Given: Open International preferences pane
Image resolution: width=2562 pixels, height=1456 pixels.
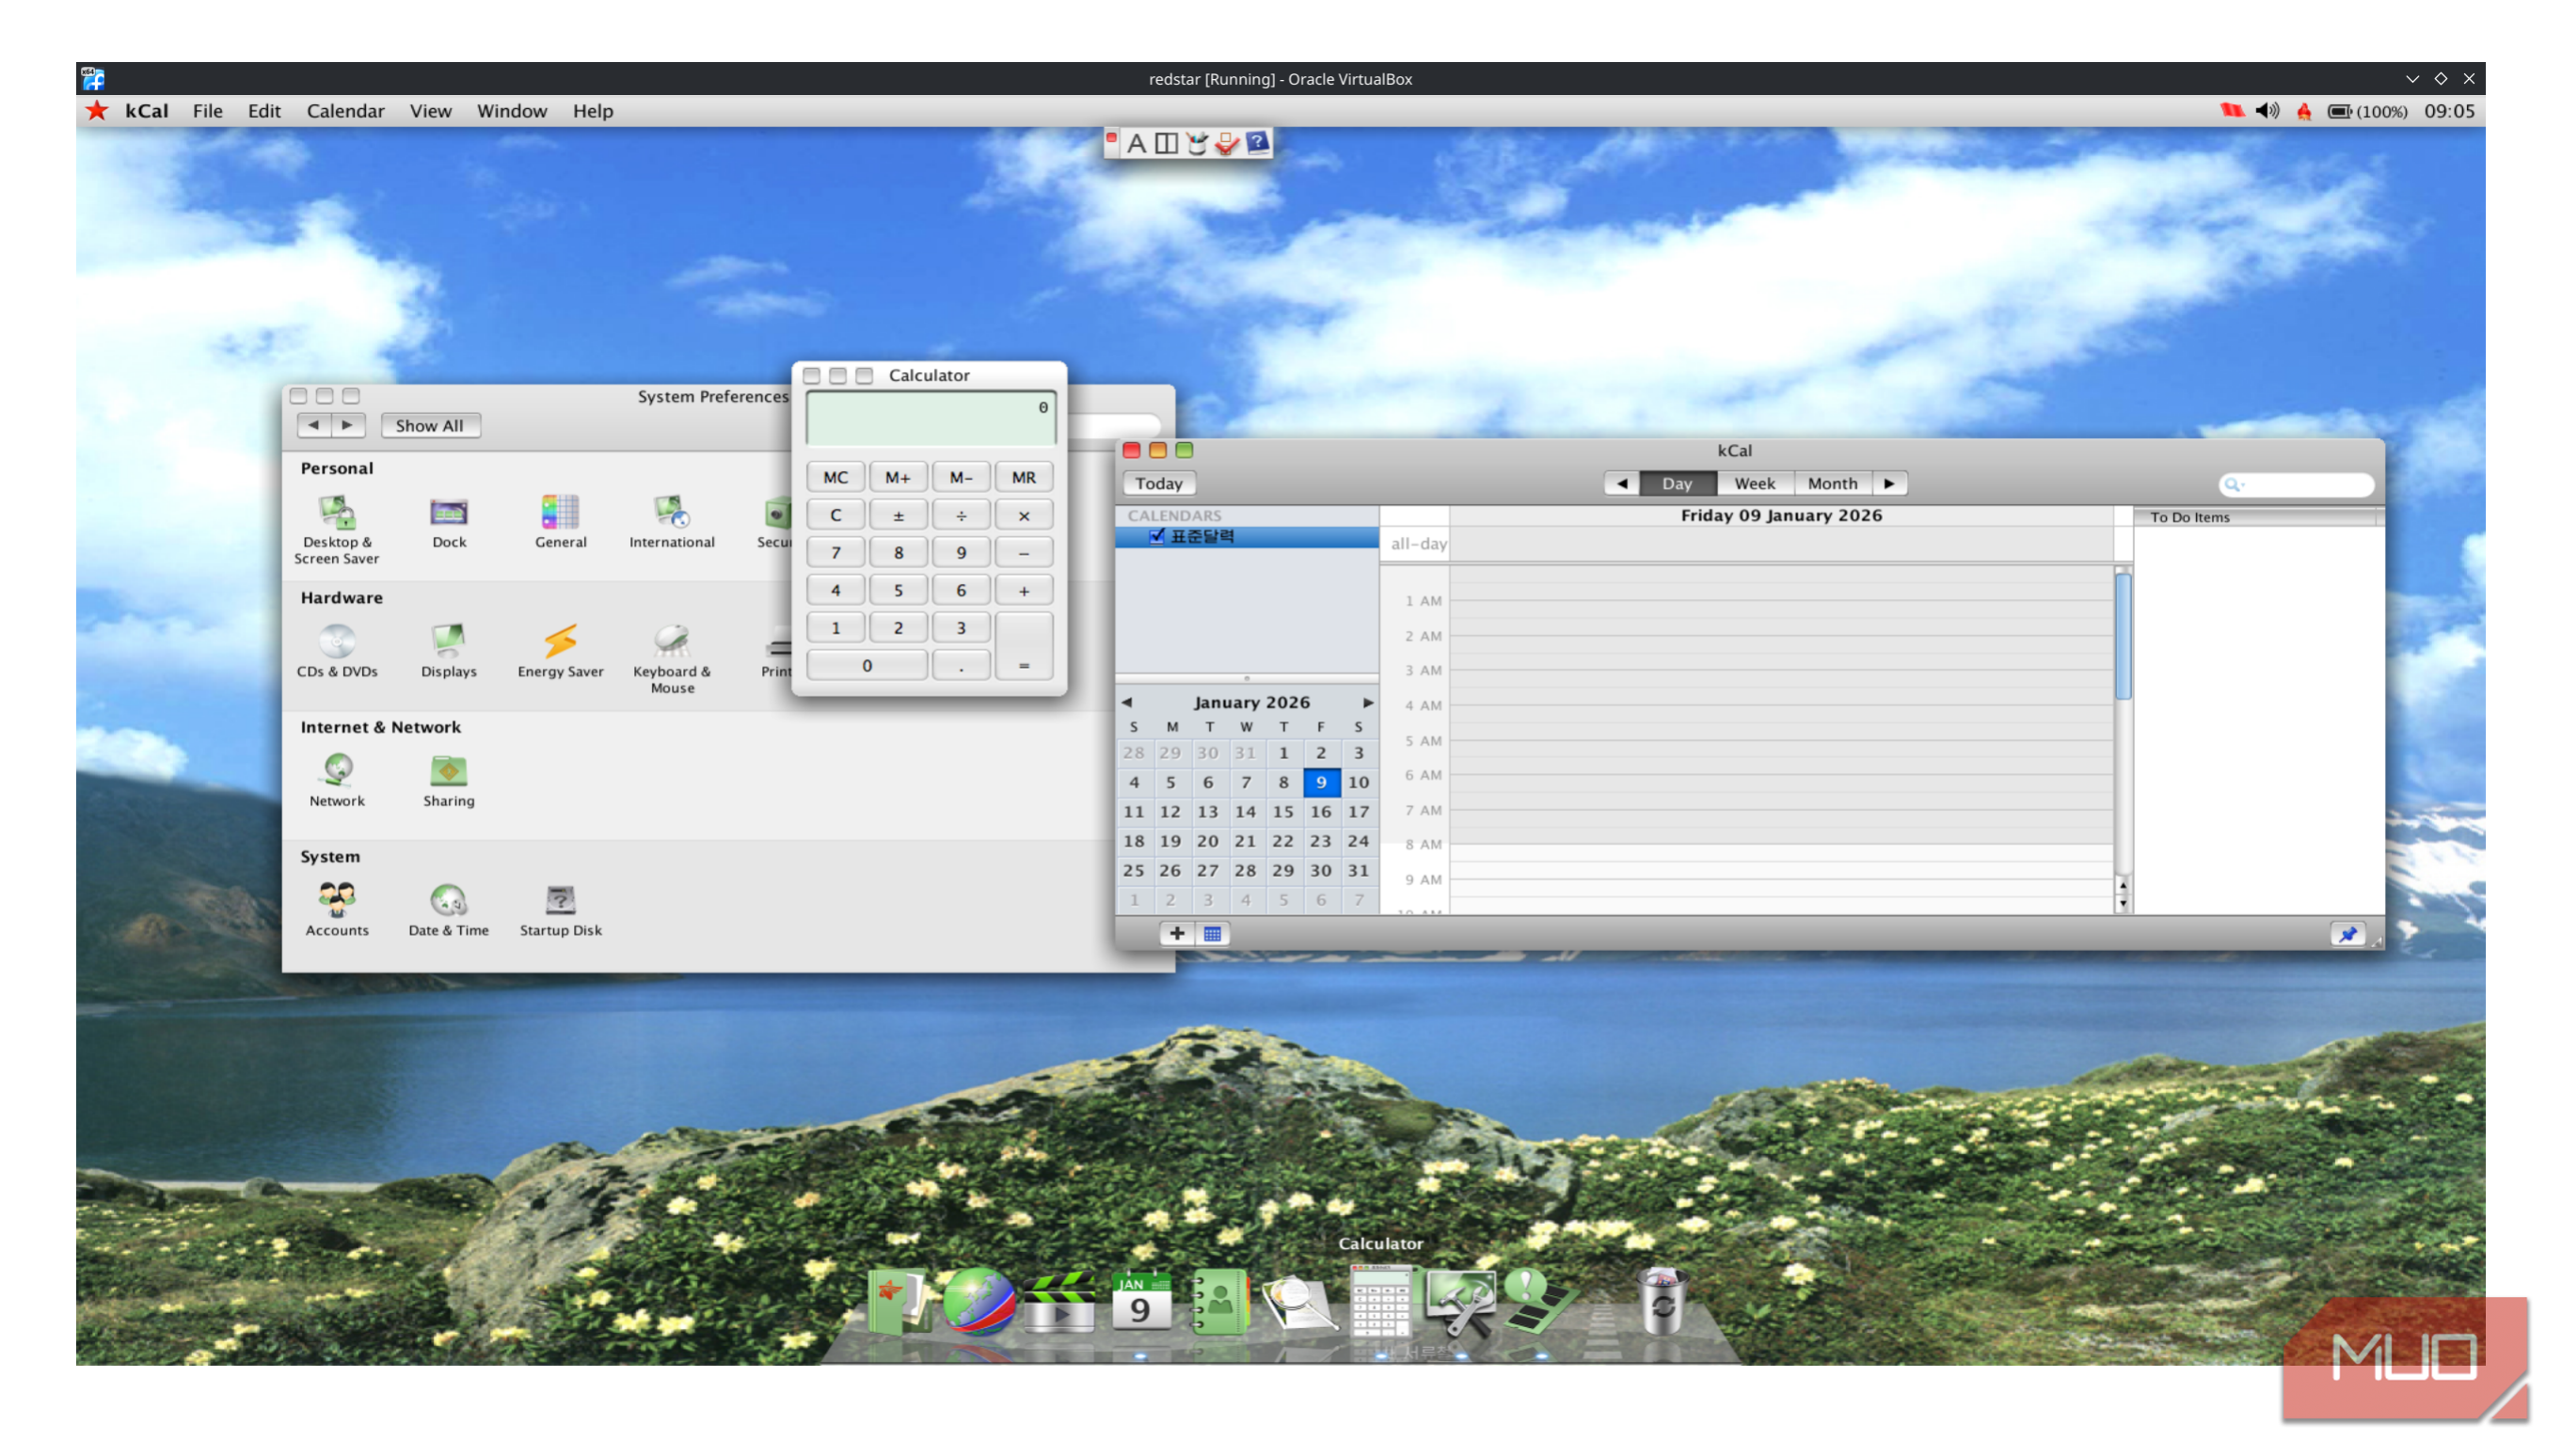Looking at the screenshot, I should click(x=671, y=521).
